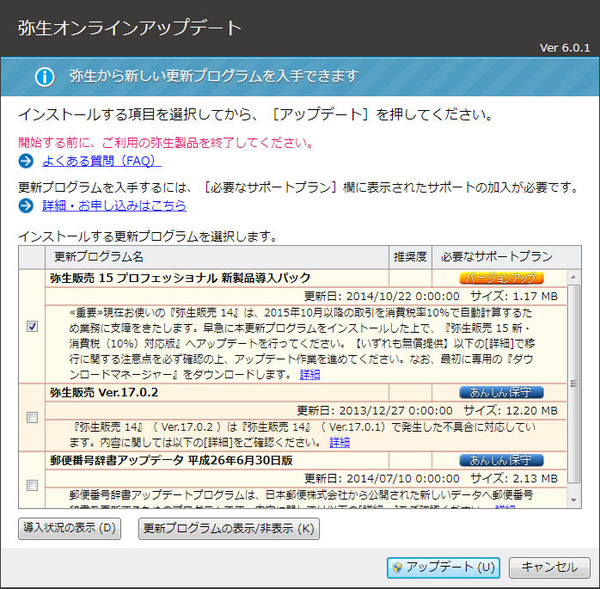Click the arrow icon beside the FAQ link
600x589 pixels.
click(x=26, y=161)
